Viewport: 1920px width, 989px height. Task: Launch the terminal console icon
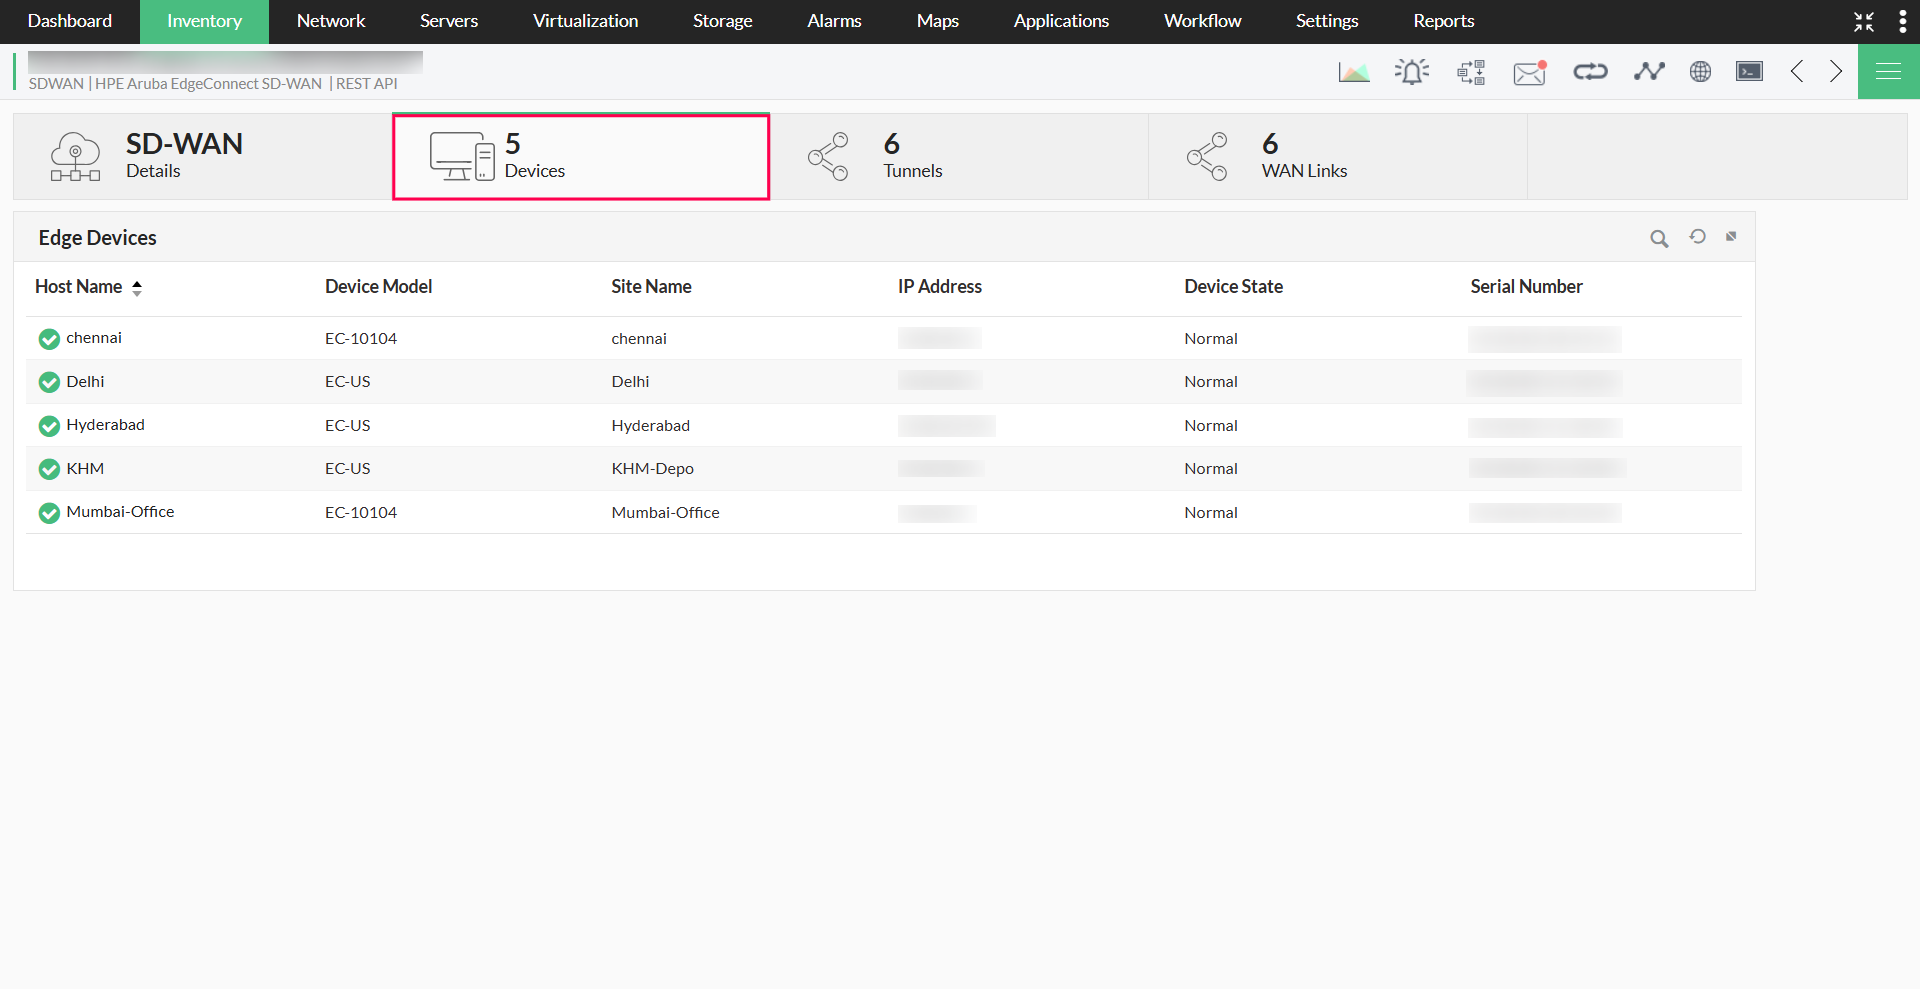[1750, 71]
